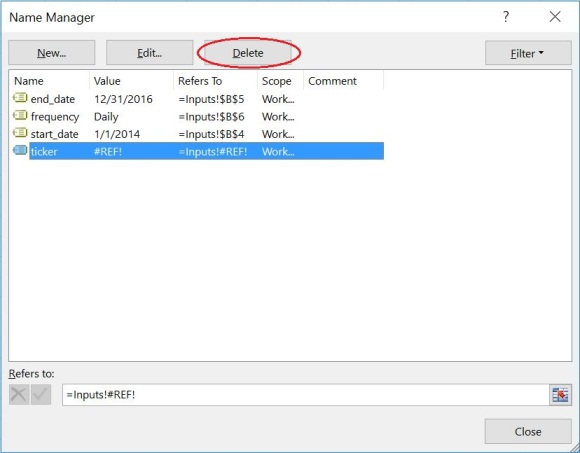580x453 pixels.
Task: Click the Refers to formula input field
Action: pos(306,395)
